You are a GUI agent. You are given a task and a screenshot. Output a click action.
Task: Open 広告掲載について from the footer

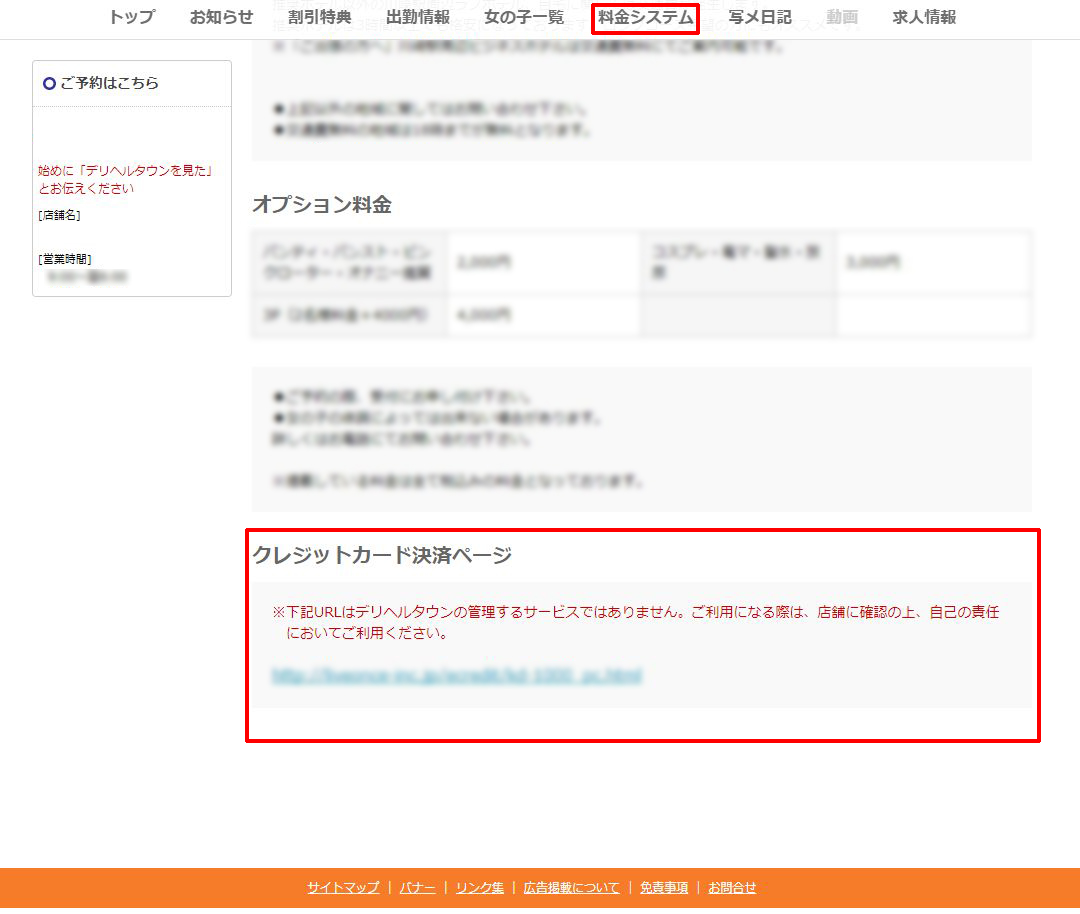(571, 887)
